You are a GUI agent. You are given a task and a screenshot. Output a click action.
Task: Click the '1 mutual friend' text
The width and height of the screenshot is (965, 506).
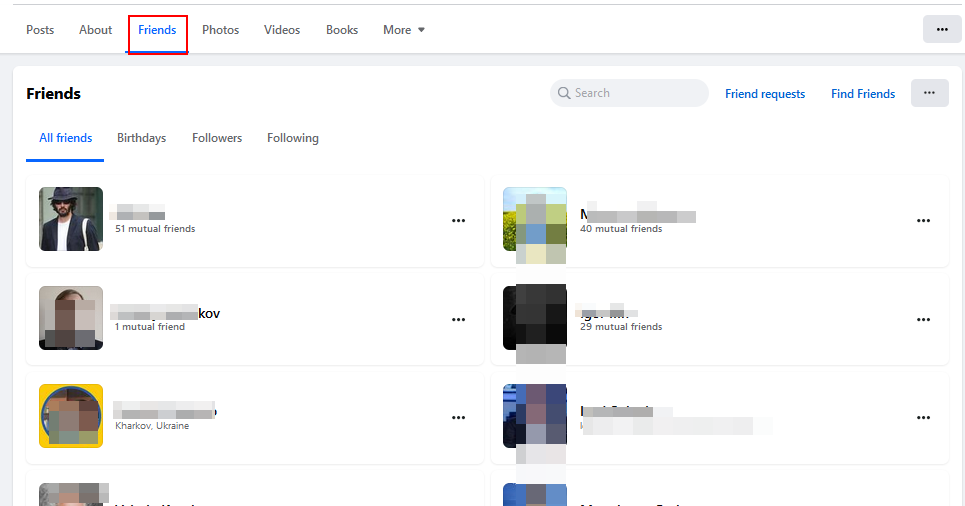pos(150,327)
